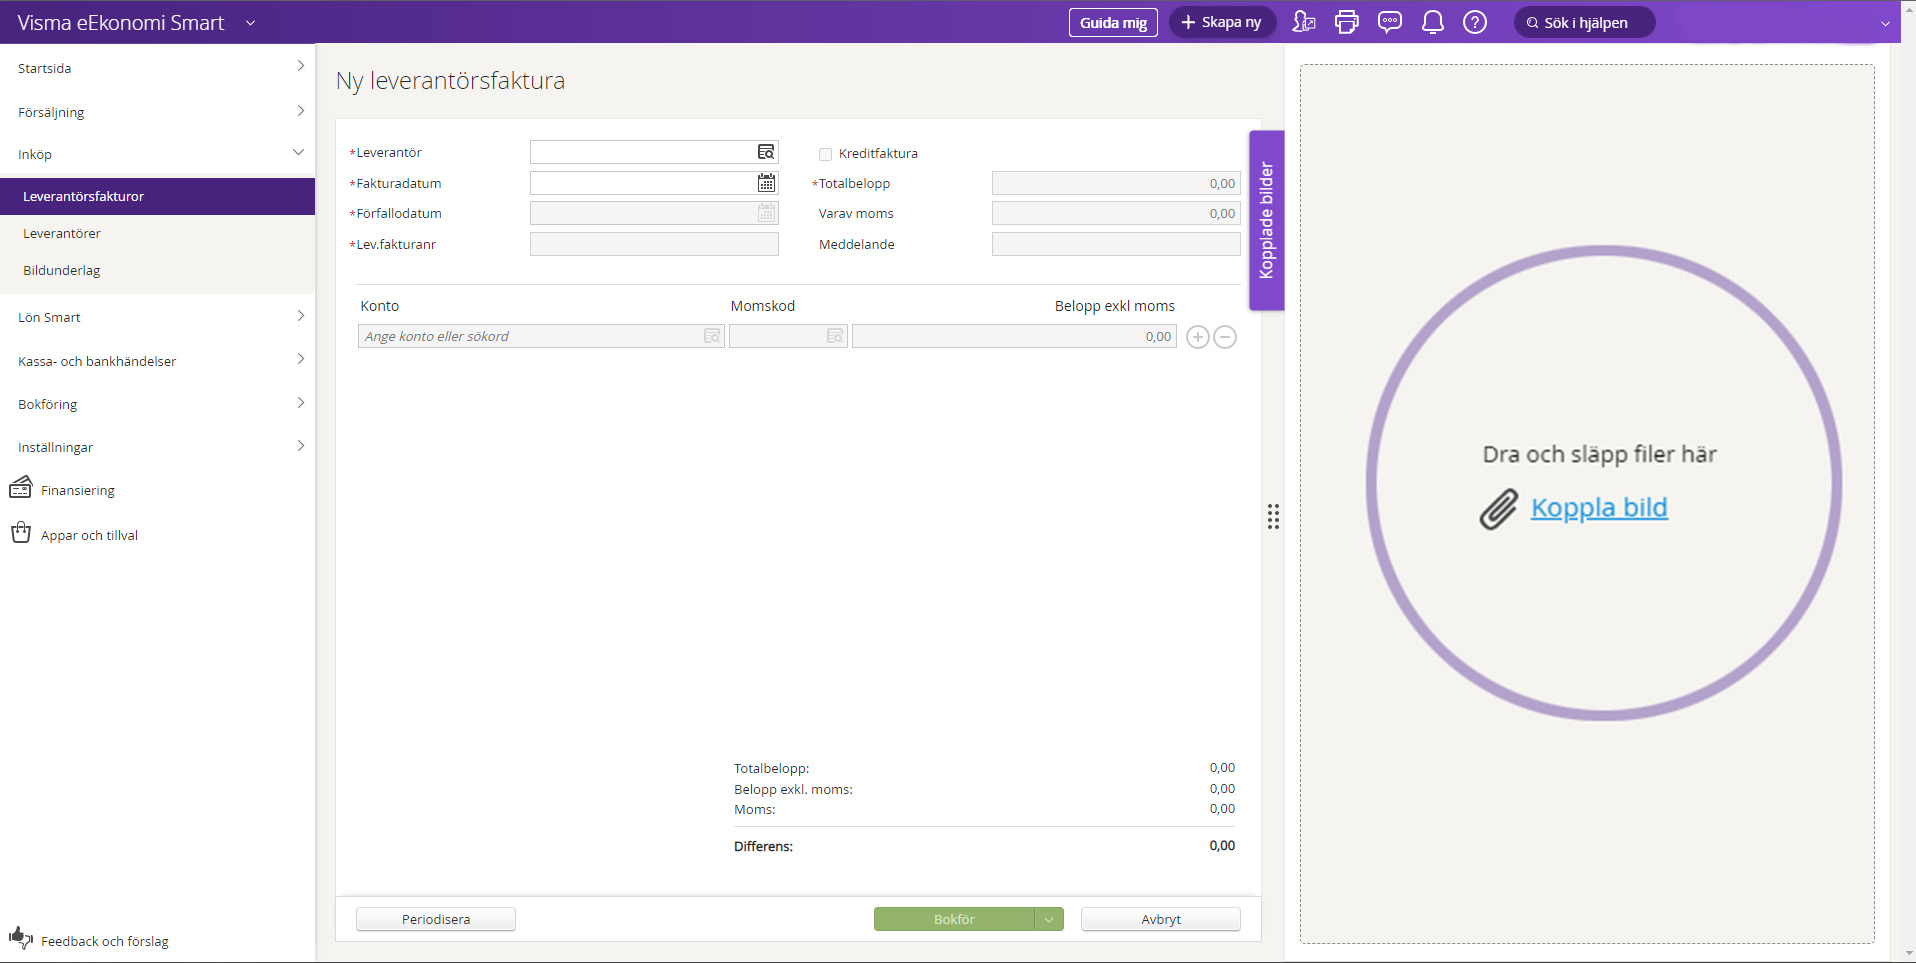Expand Kassa- och bankhändelser chevron
The image size is (1916, 963).
pos(300,359)
